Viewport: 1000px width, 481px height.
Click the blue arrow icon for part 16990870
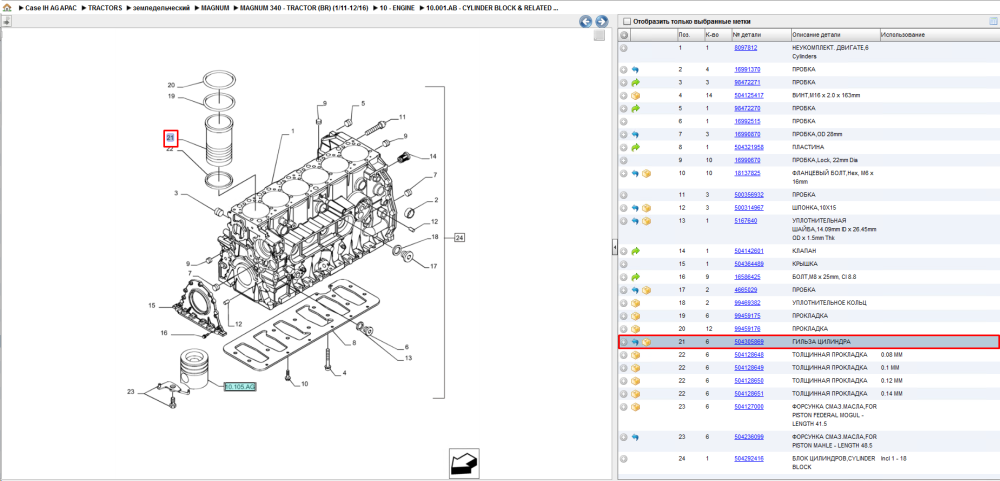tap(635, 135)
